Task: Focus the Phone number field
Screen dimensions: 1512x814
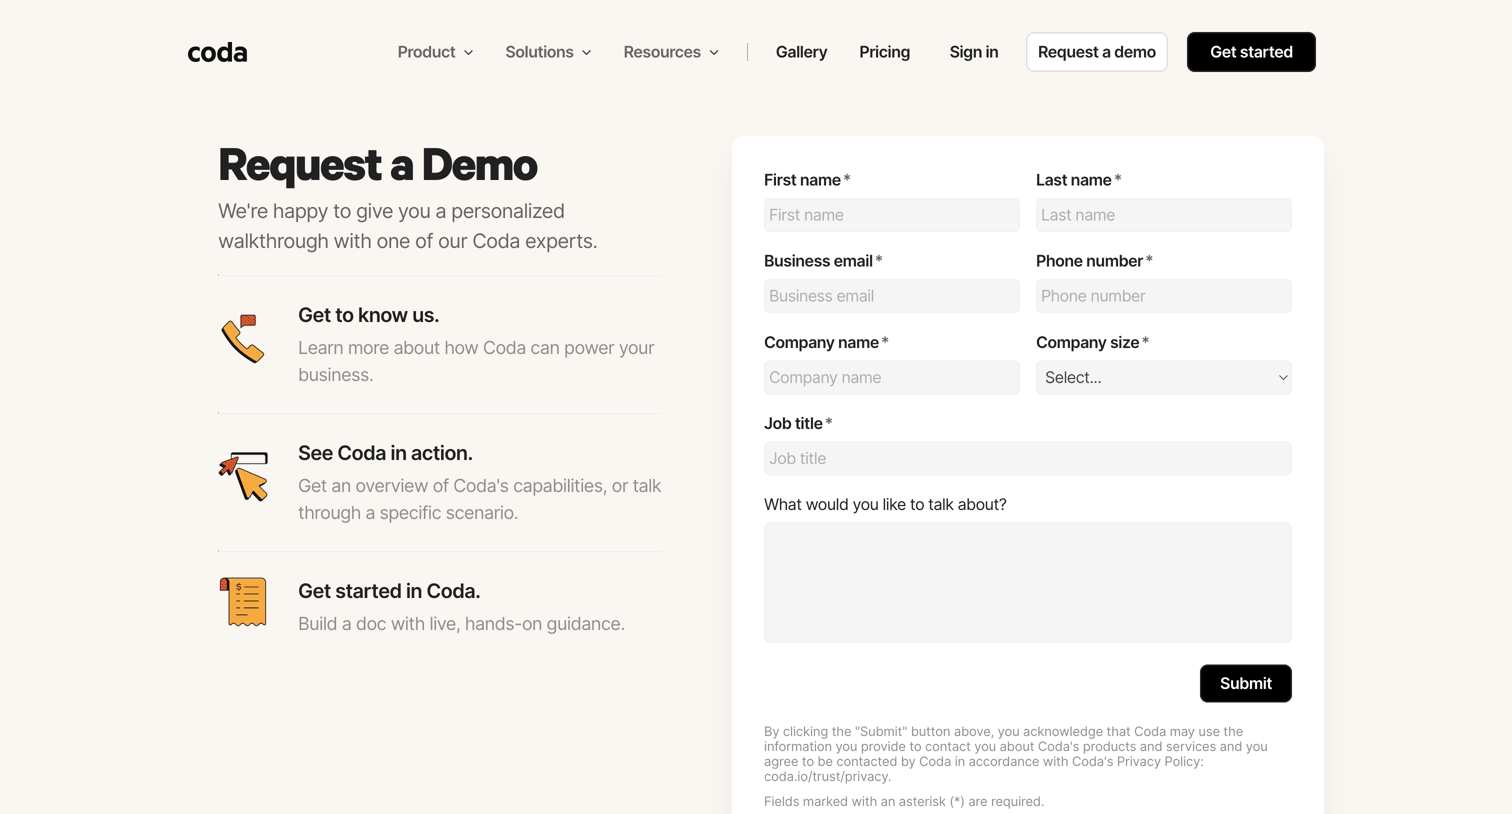Action: click(x=1163, y=296)
